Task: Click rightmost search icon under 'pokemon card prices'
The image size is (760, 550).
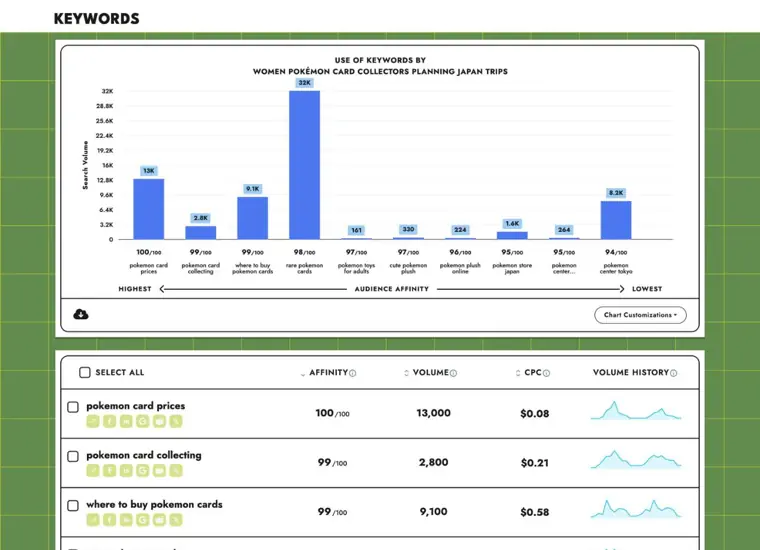Action: click(176, 422)
